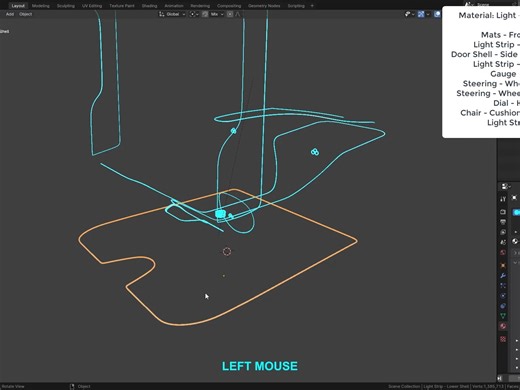Click 'Chair - Cushion' in material list

pyautogui.click(x=490, y=113)
